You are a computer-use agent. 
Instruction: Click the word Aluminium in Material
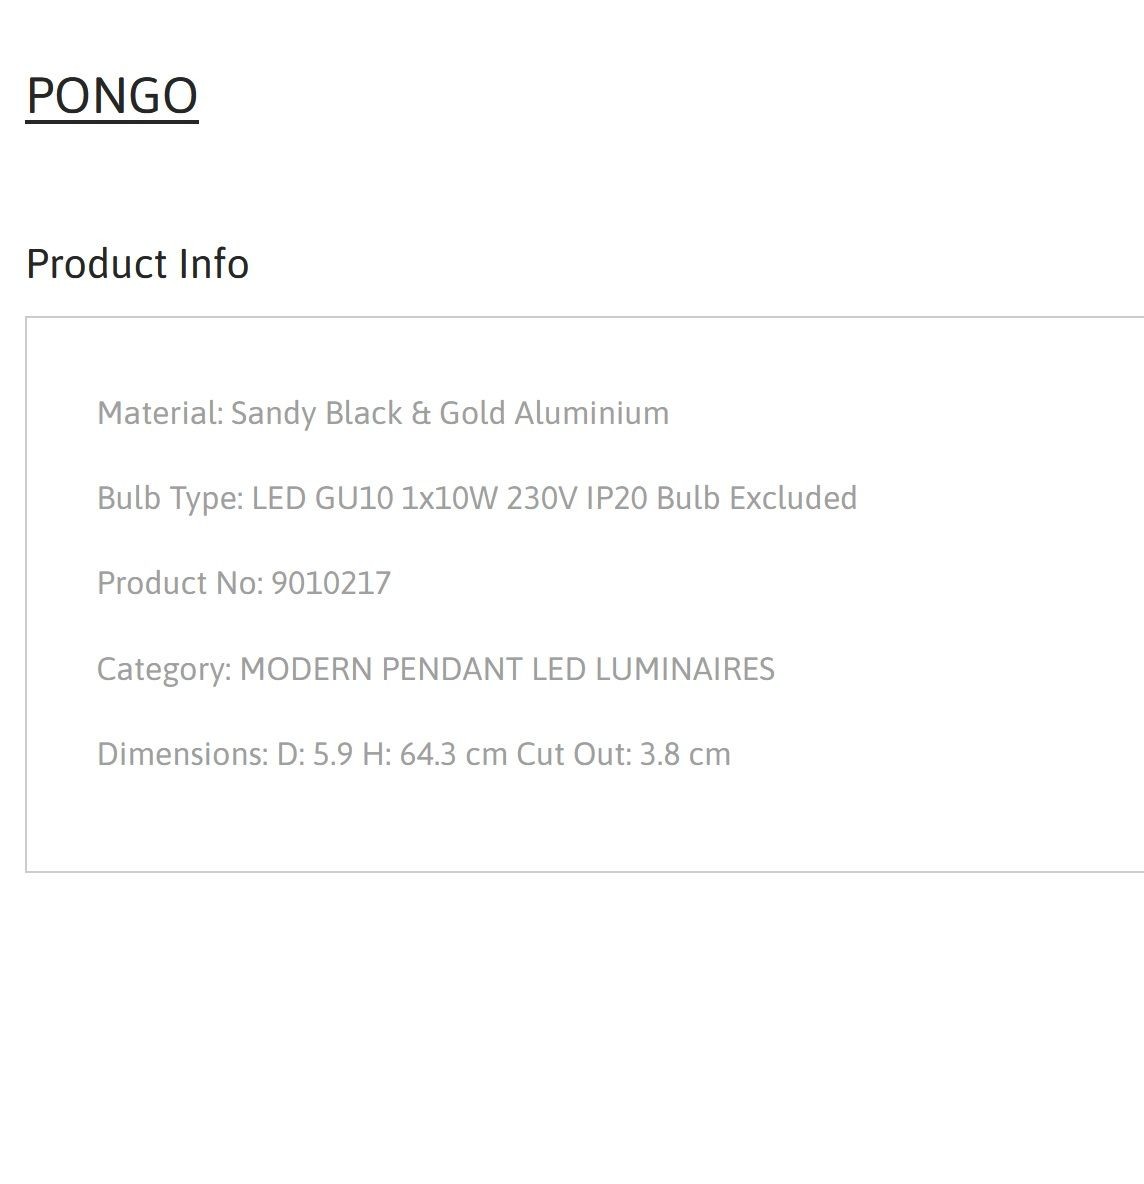pyautogui.click(x=592, y=413)
